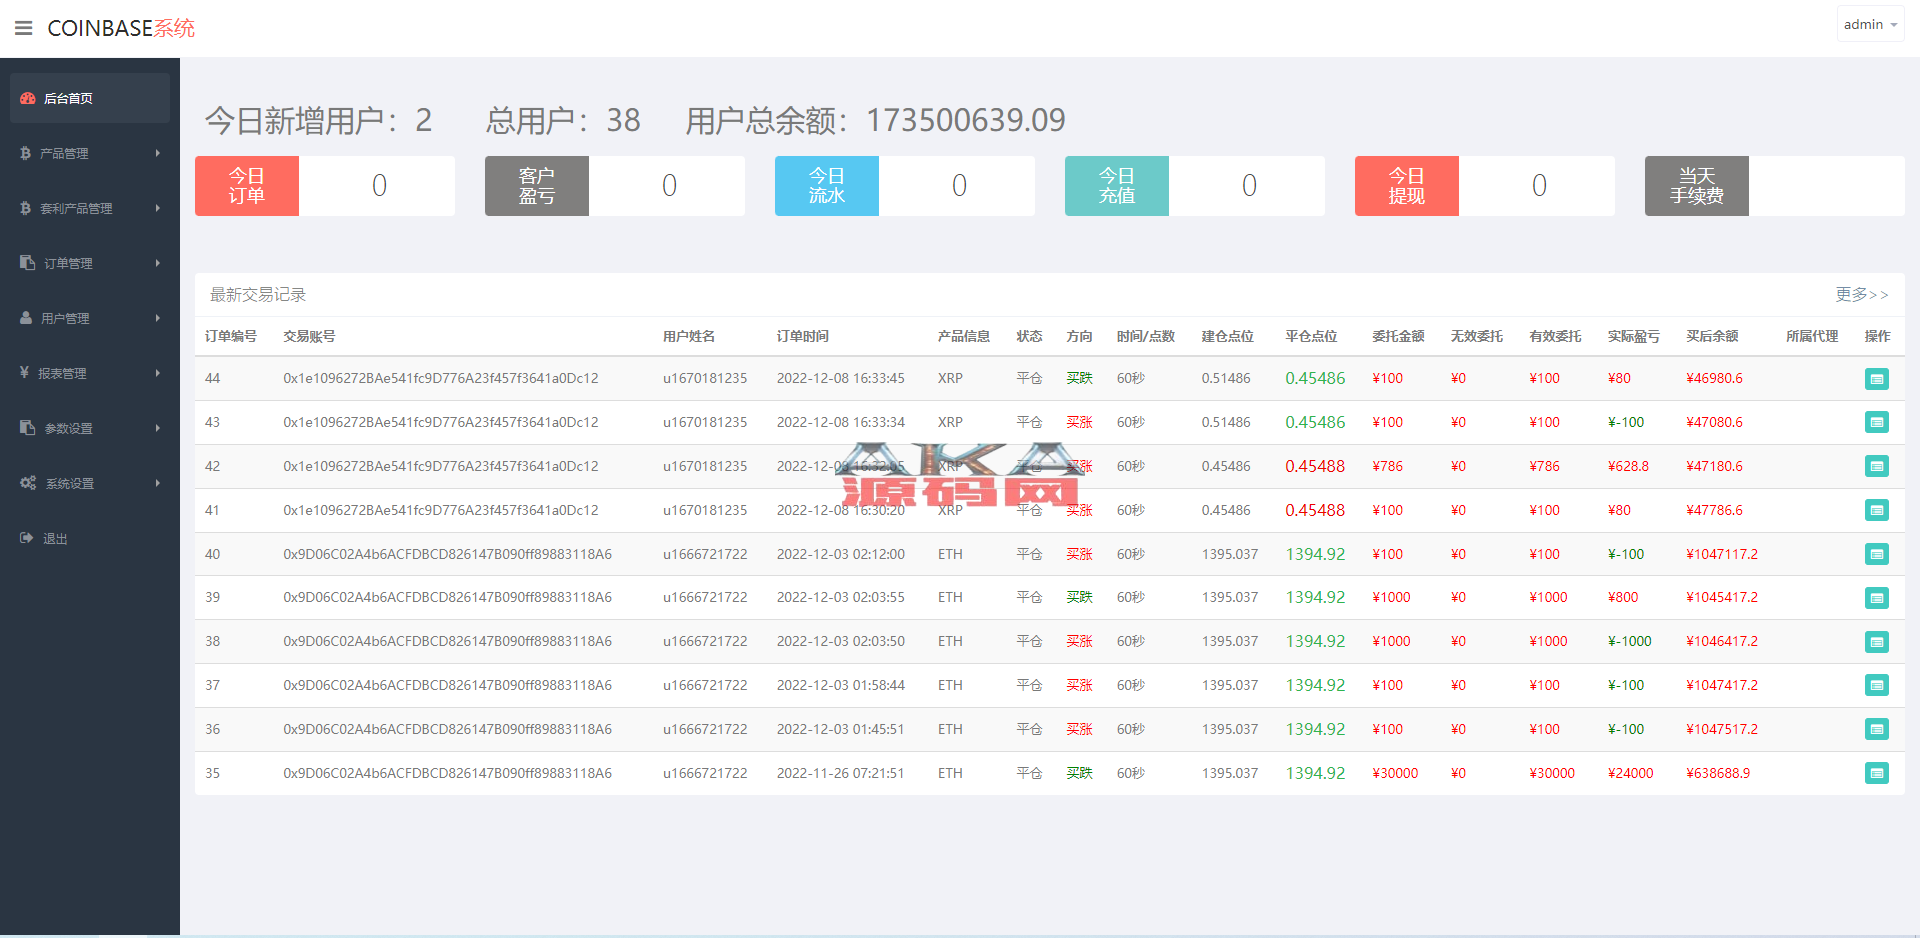Open the 用户管理 menu item
This screenshot has height=938, width=1920.
click(x=65, y=318)
